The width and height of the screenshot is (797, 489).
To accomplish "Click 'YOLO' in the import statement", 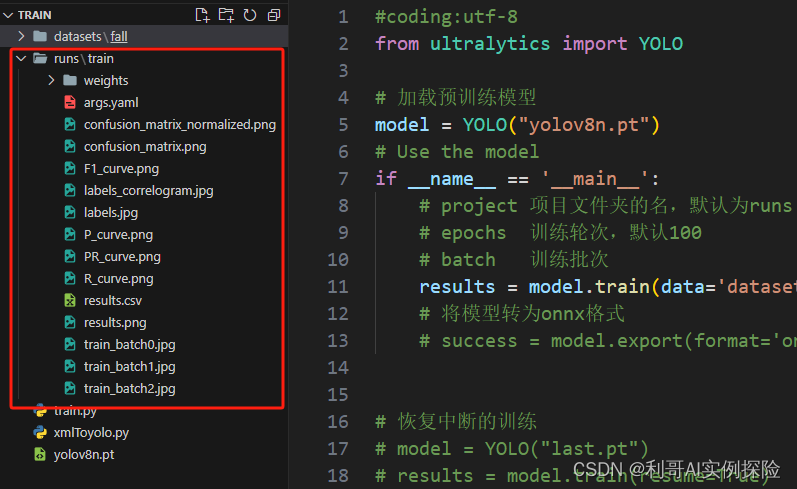I will (x=661, y=44).
